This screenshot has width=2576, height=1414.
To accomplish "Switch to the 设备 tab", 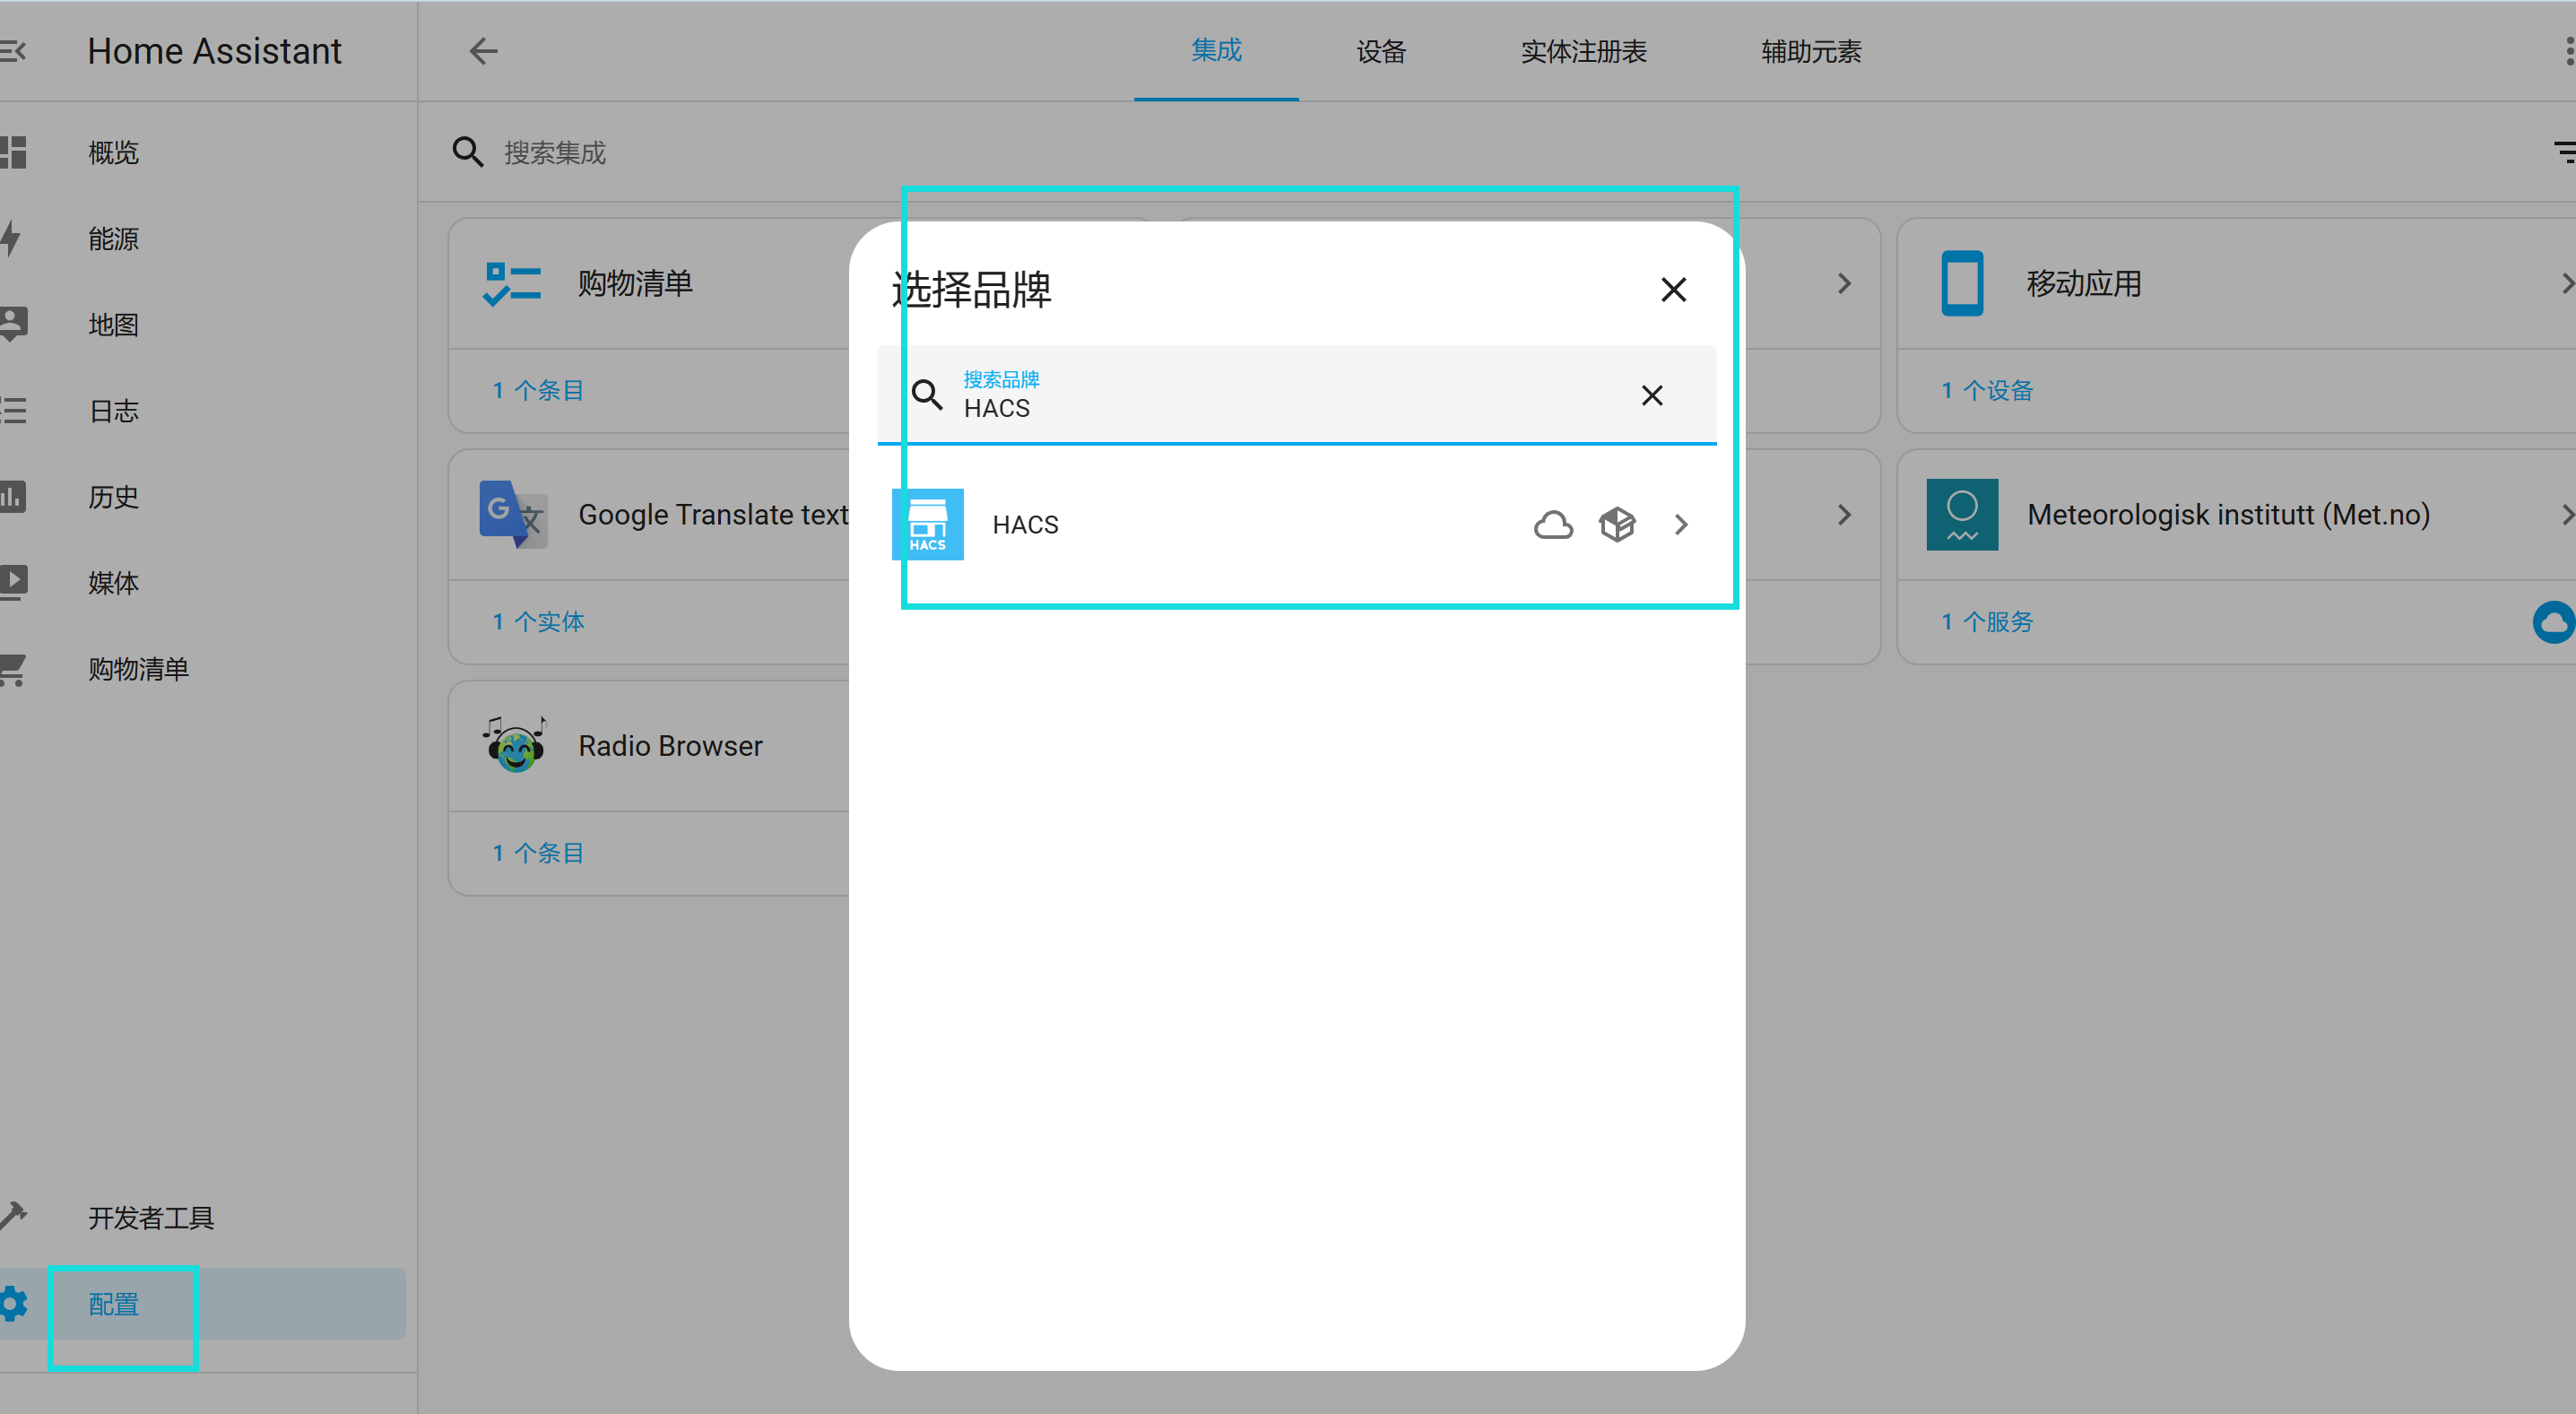I will pyautogui.click(x=1381, y=52).
